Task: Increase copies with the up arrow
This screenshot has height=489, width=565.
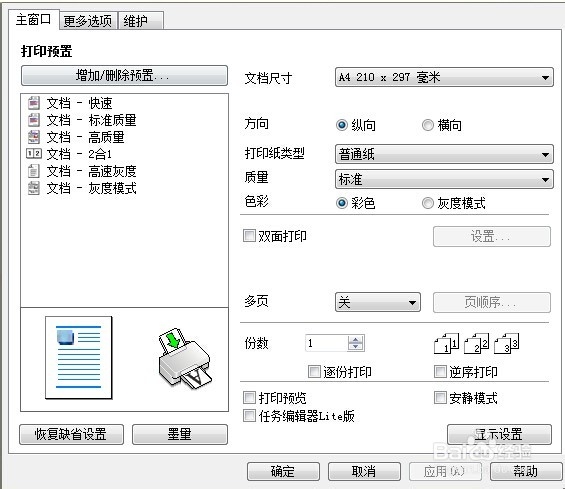Action: tap(356, 339)
